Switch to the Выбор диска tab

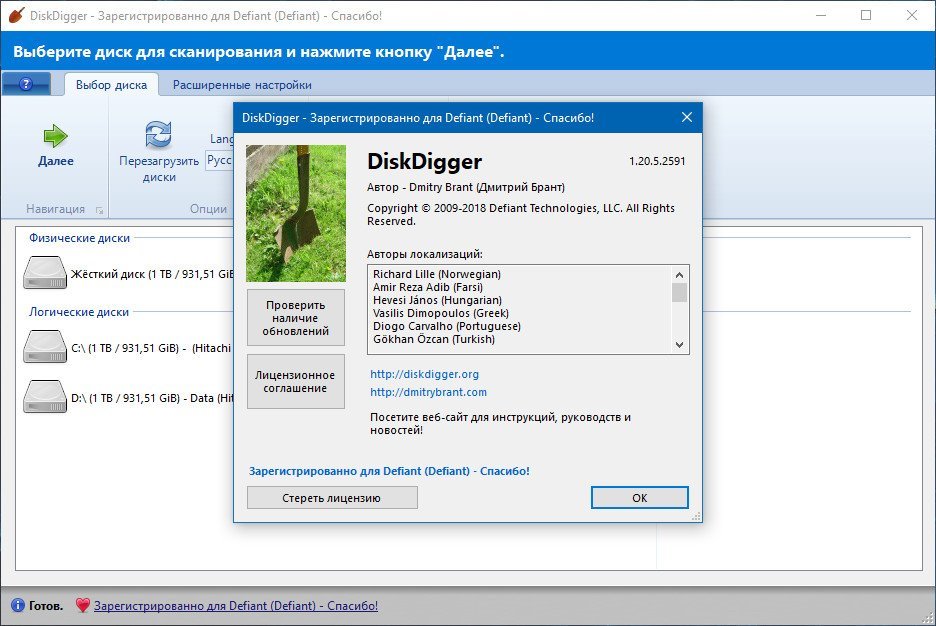[111, 85]
